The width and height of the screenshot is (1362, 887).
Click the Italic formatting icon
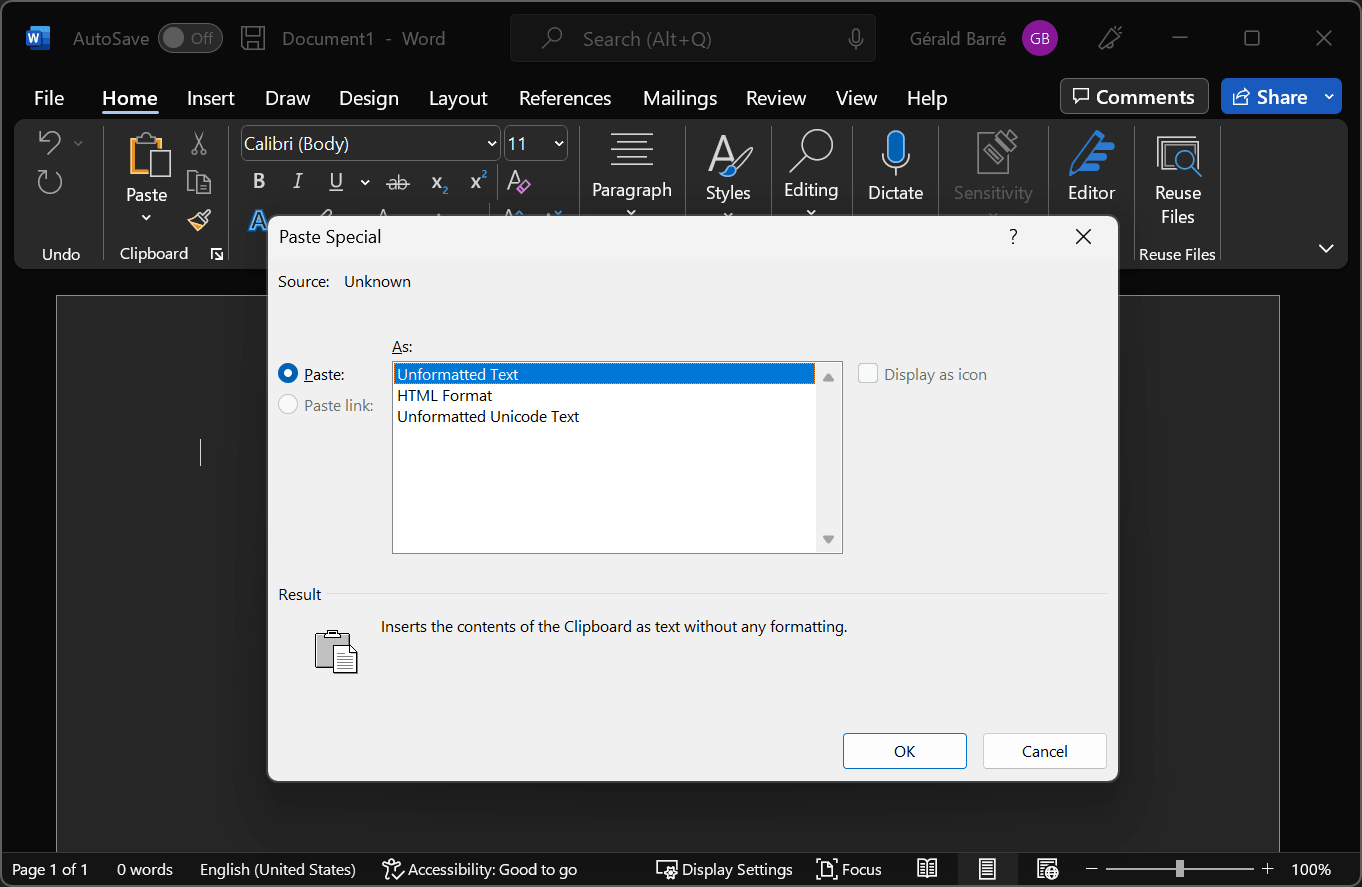coord(297,181)
